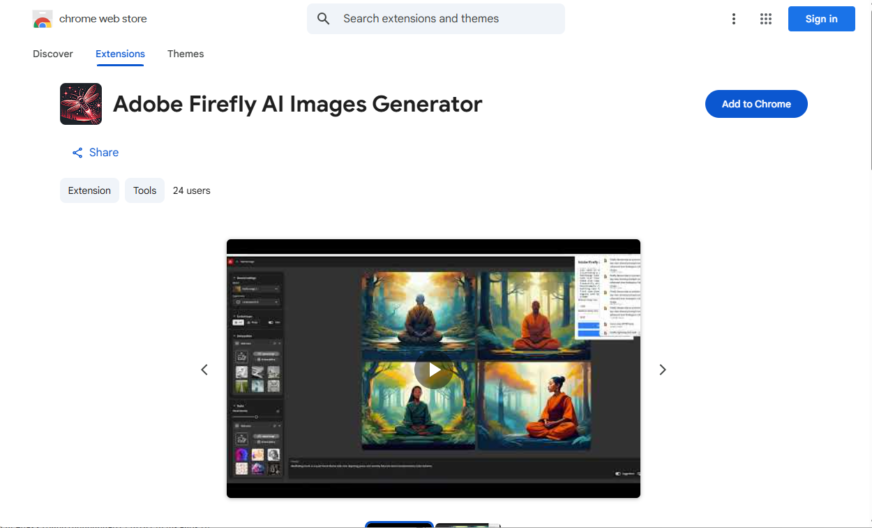Select the Extensions tab

point(120,54)
